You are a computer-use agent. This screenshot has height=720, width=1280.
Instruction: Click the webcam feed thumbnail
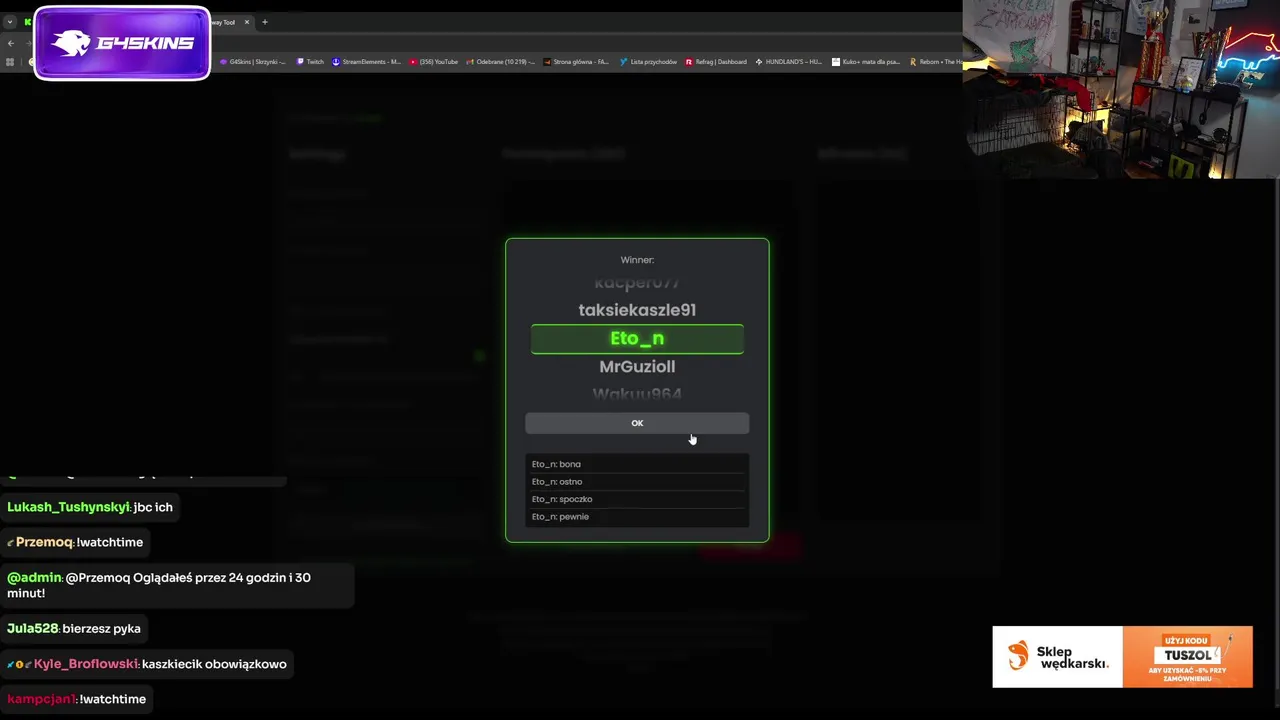click(1121, 89)
